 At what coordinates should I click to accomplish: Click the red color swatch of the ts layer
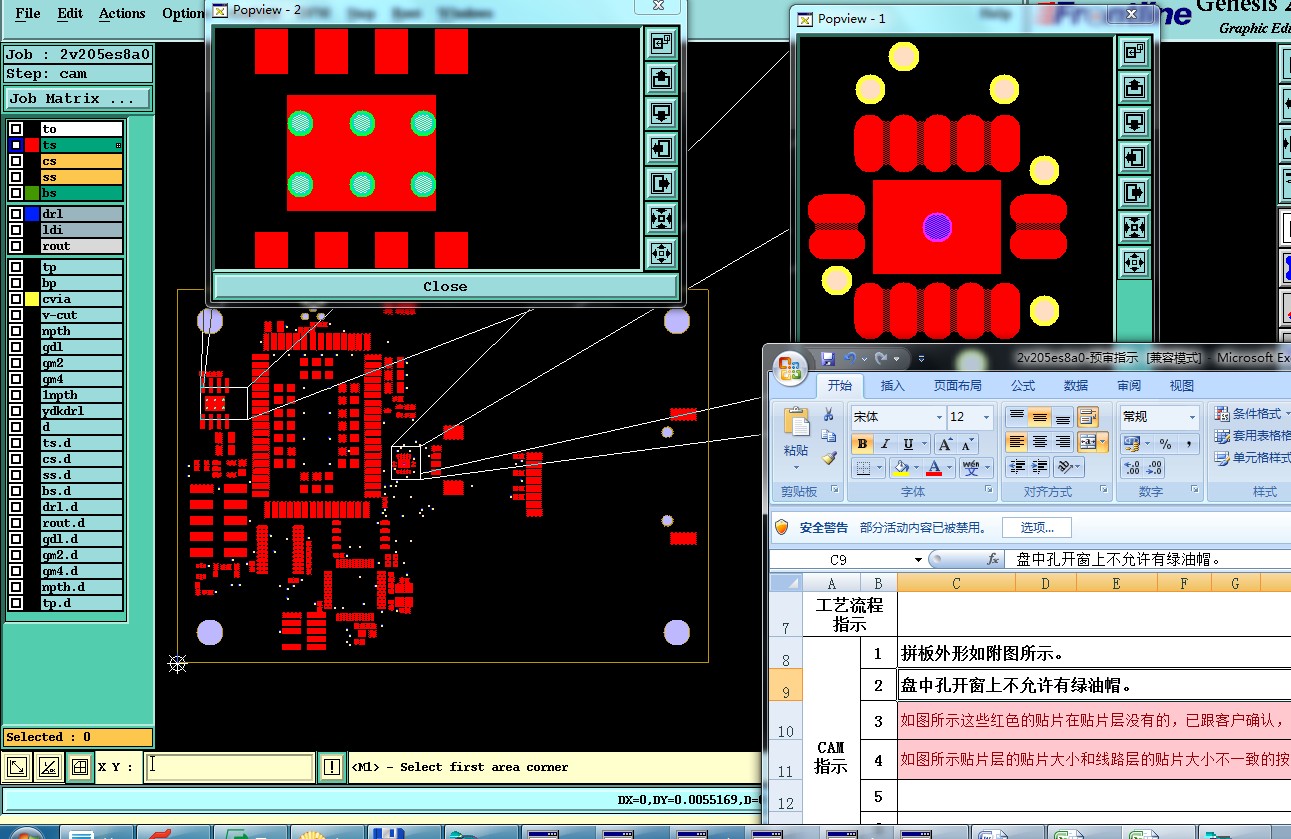point(32,145)
